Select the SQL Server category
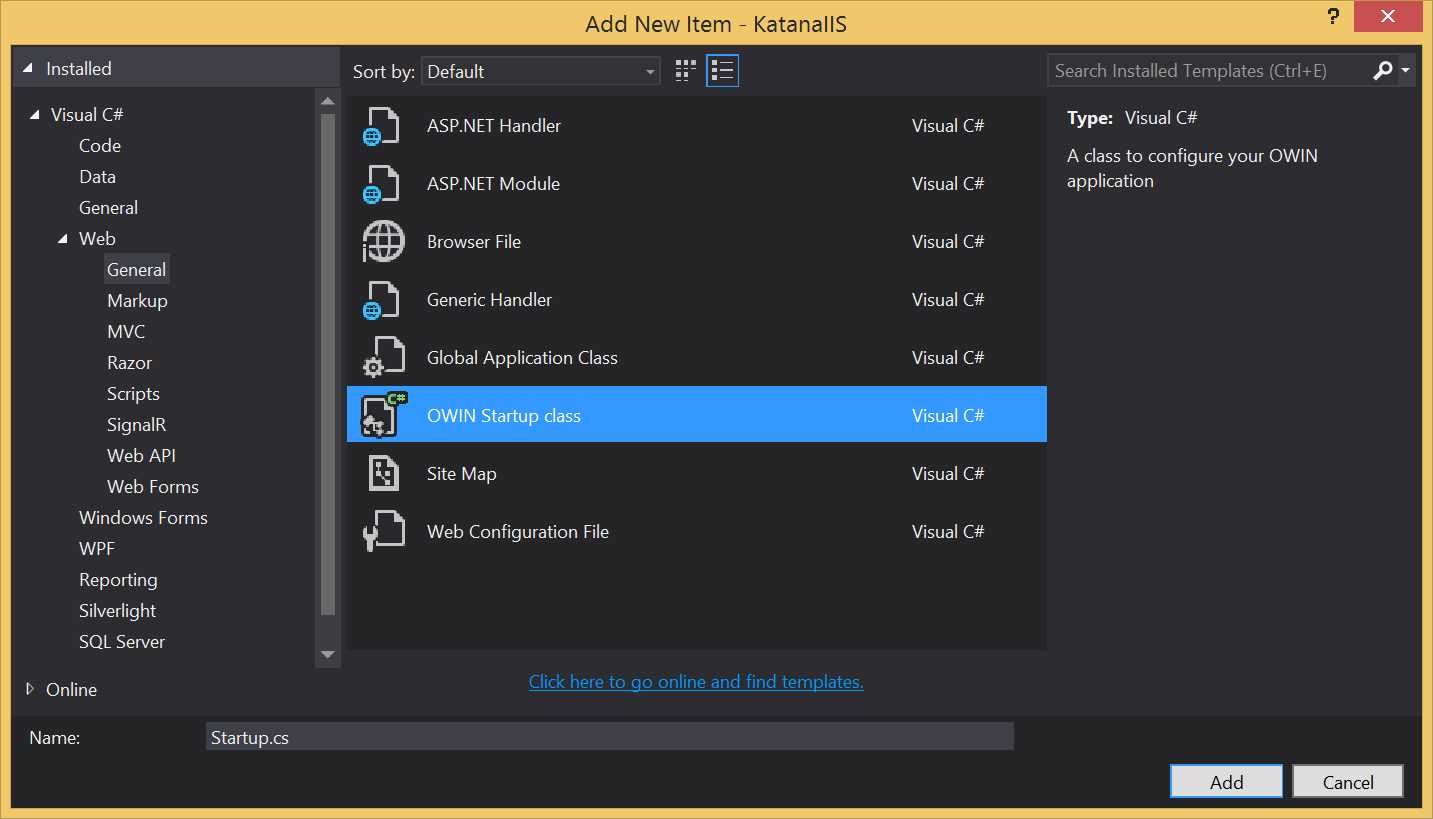 122,642
